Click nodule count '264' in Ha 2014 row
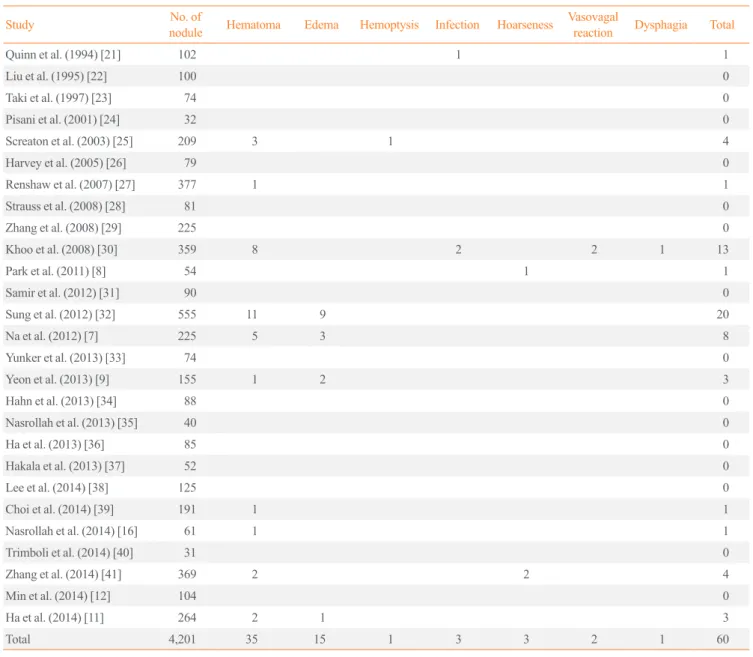This screenshot has height=657, width=753. (187, 618)
